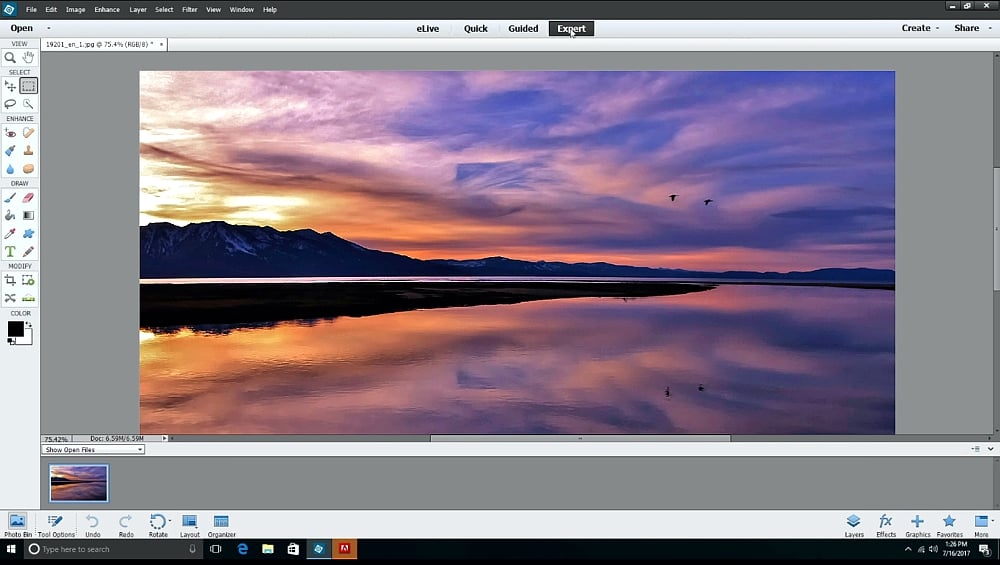Open the Layers panel

853,524
